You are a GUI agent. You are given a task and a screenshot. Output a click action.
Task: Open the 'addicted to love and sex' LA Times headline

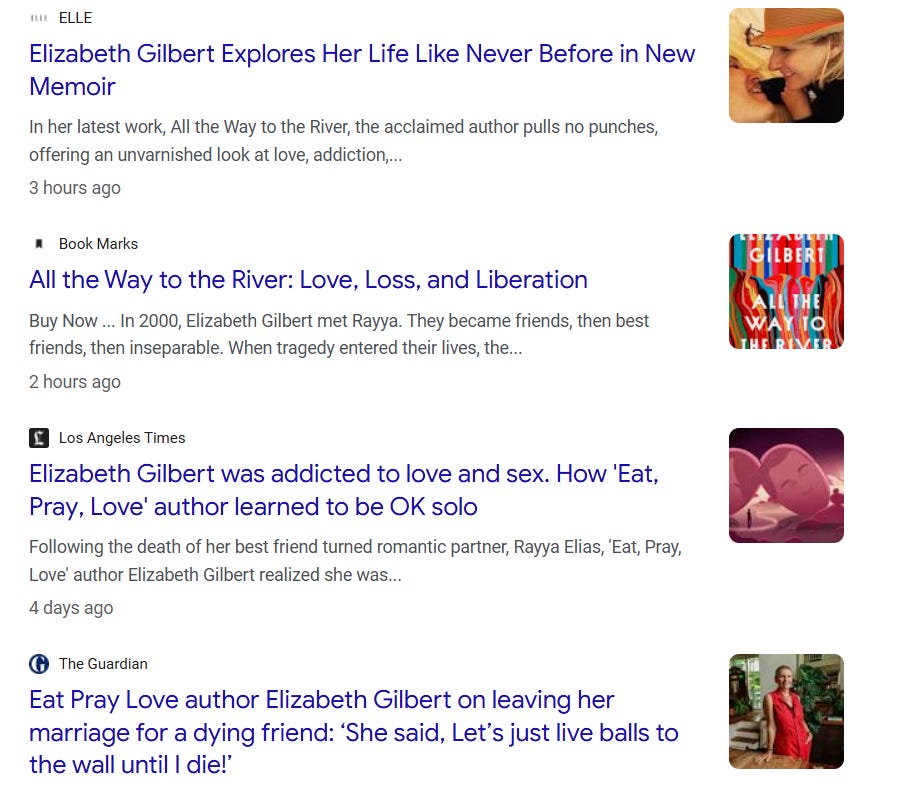pos(344,490)
